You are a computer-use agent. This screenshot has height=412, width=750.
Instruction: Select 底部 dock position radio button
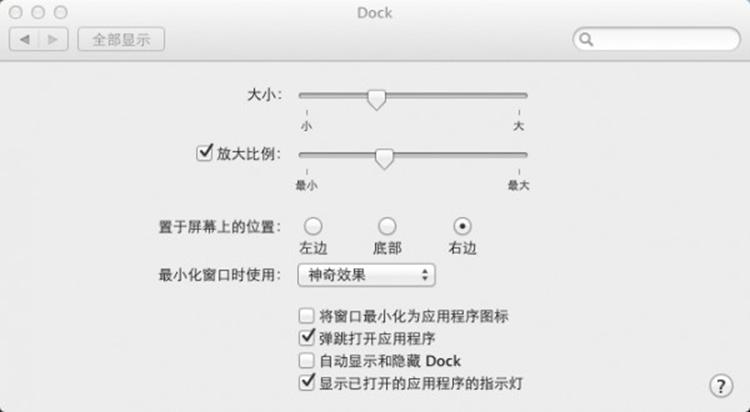click(x=387, y=226)
